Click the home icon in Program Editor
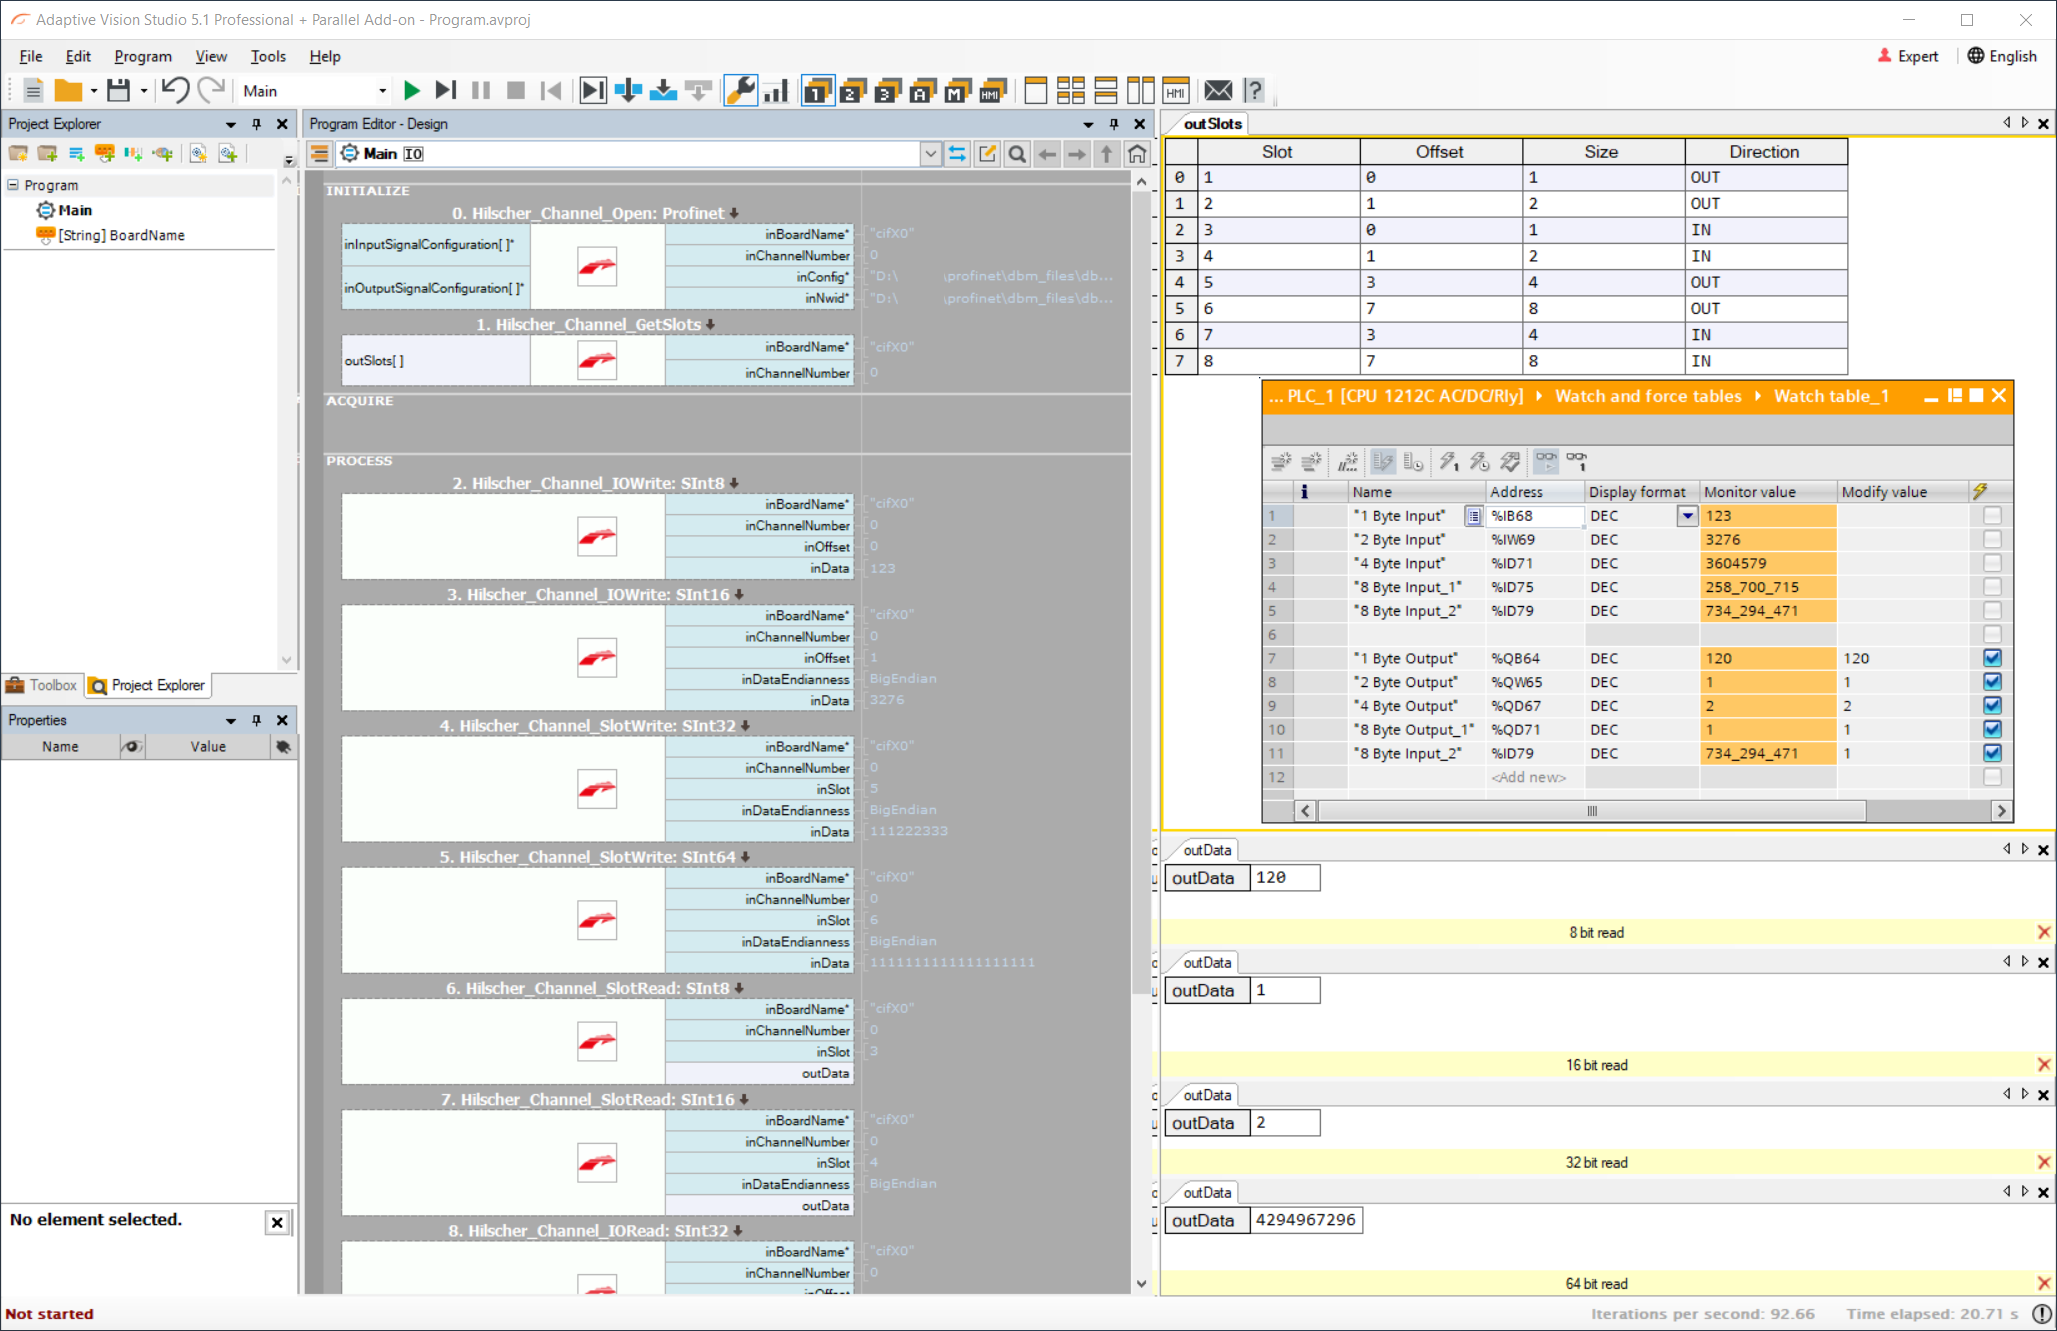The height and width of the screenshot is (1331, 2057). (x=1137, y=154)
